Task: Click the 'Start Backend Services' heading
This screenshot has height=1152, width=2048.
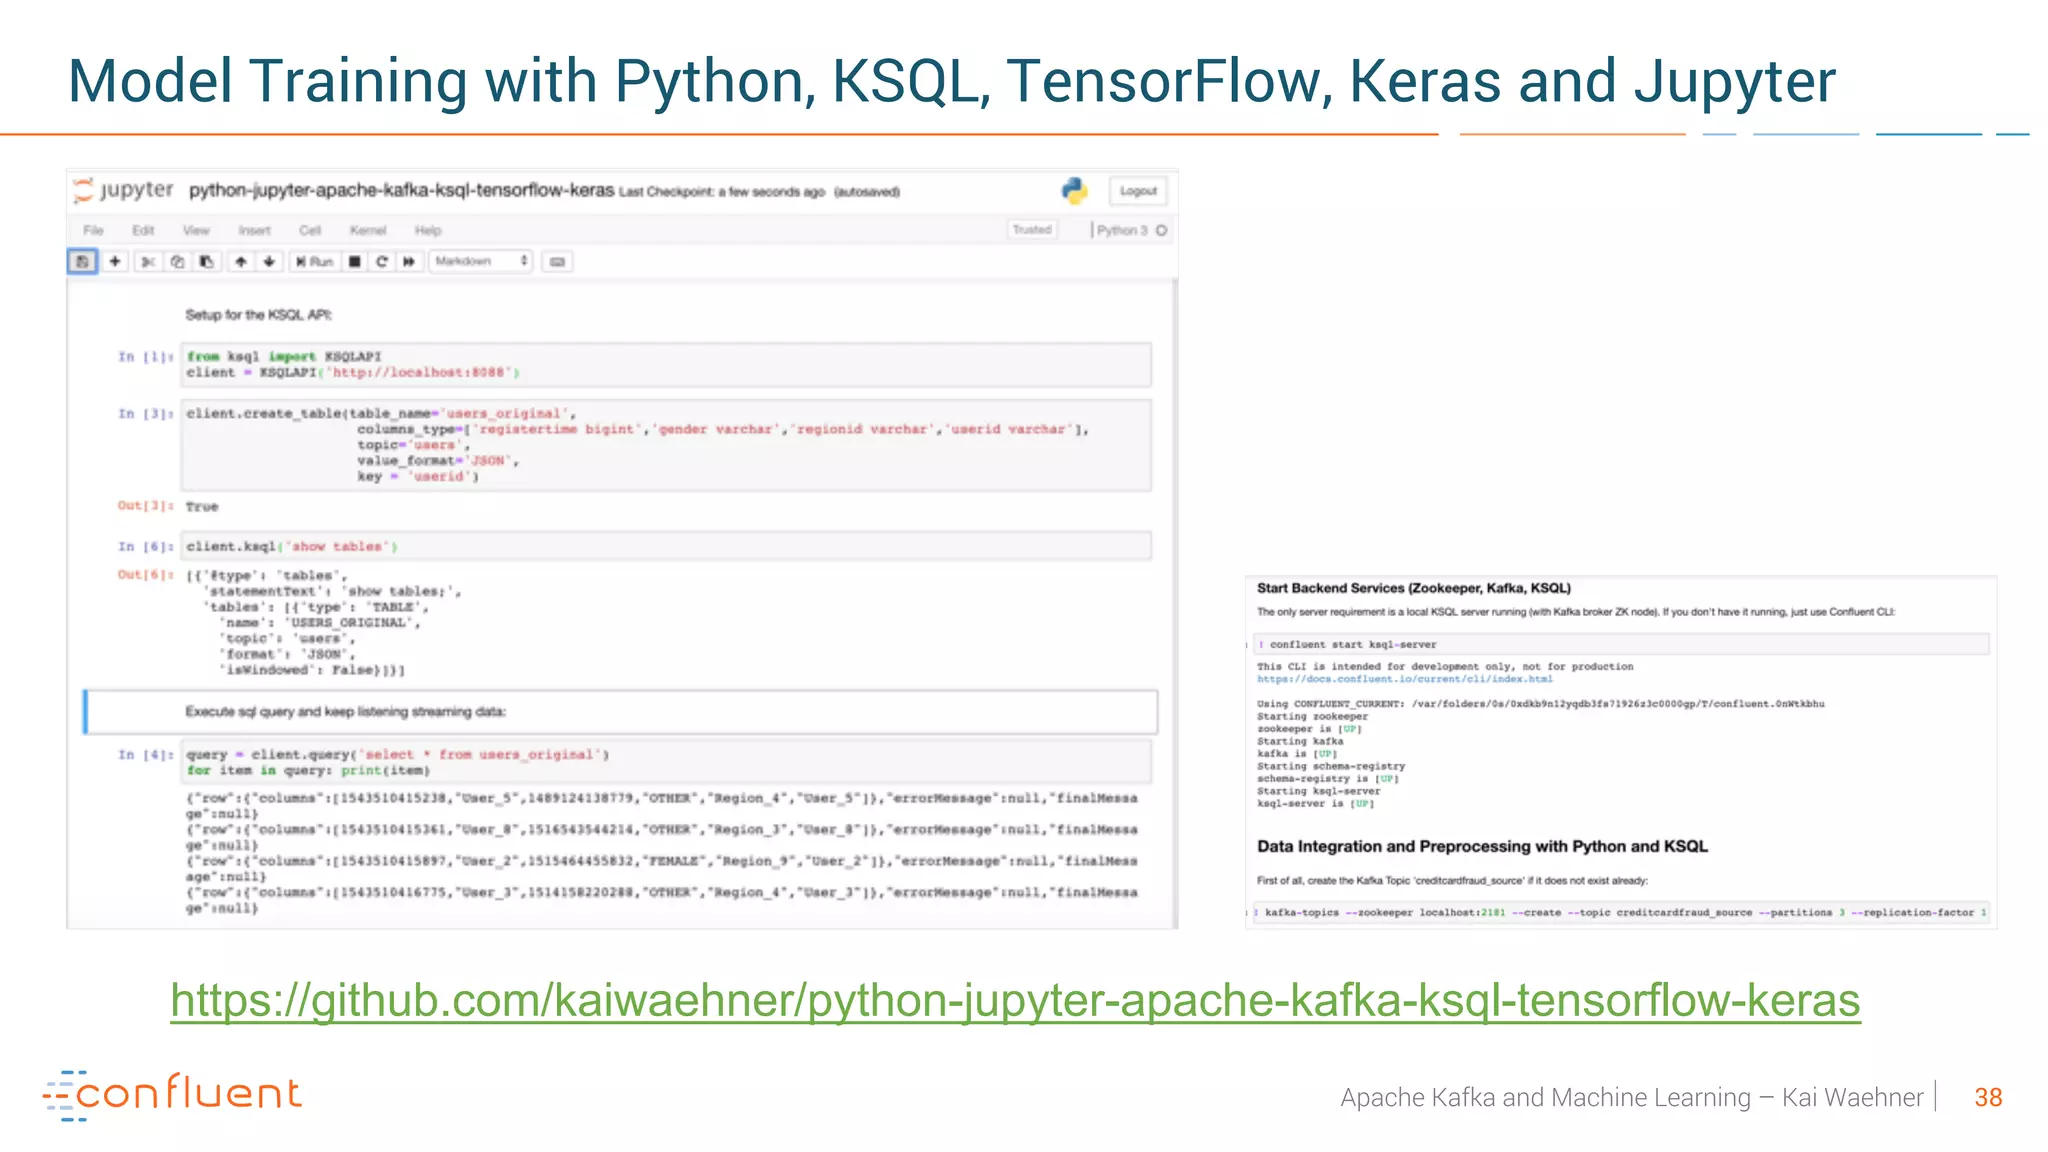Action: click(x=1414, y=588)
